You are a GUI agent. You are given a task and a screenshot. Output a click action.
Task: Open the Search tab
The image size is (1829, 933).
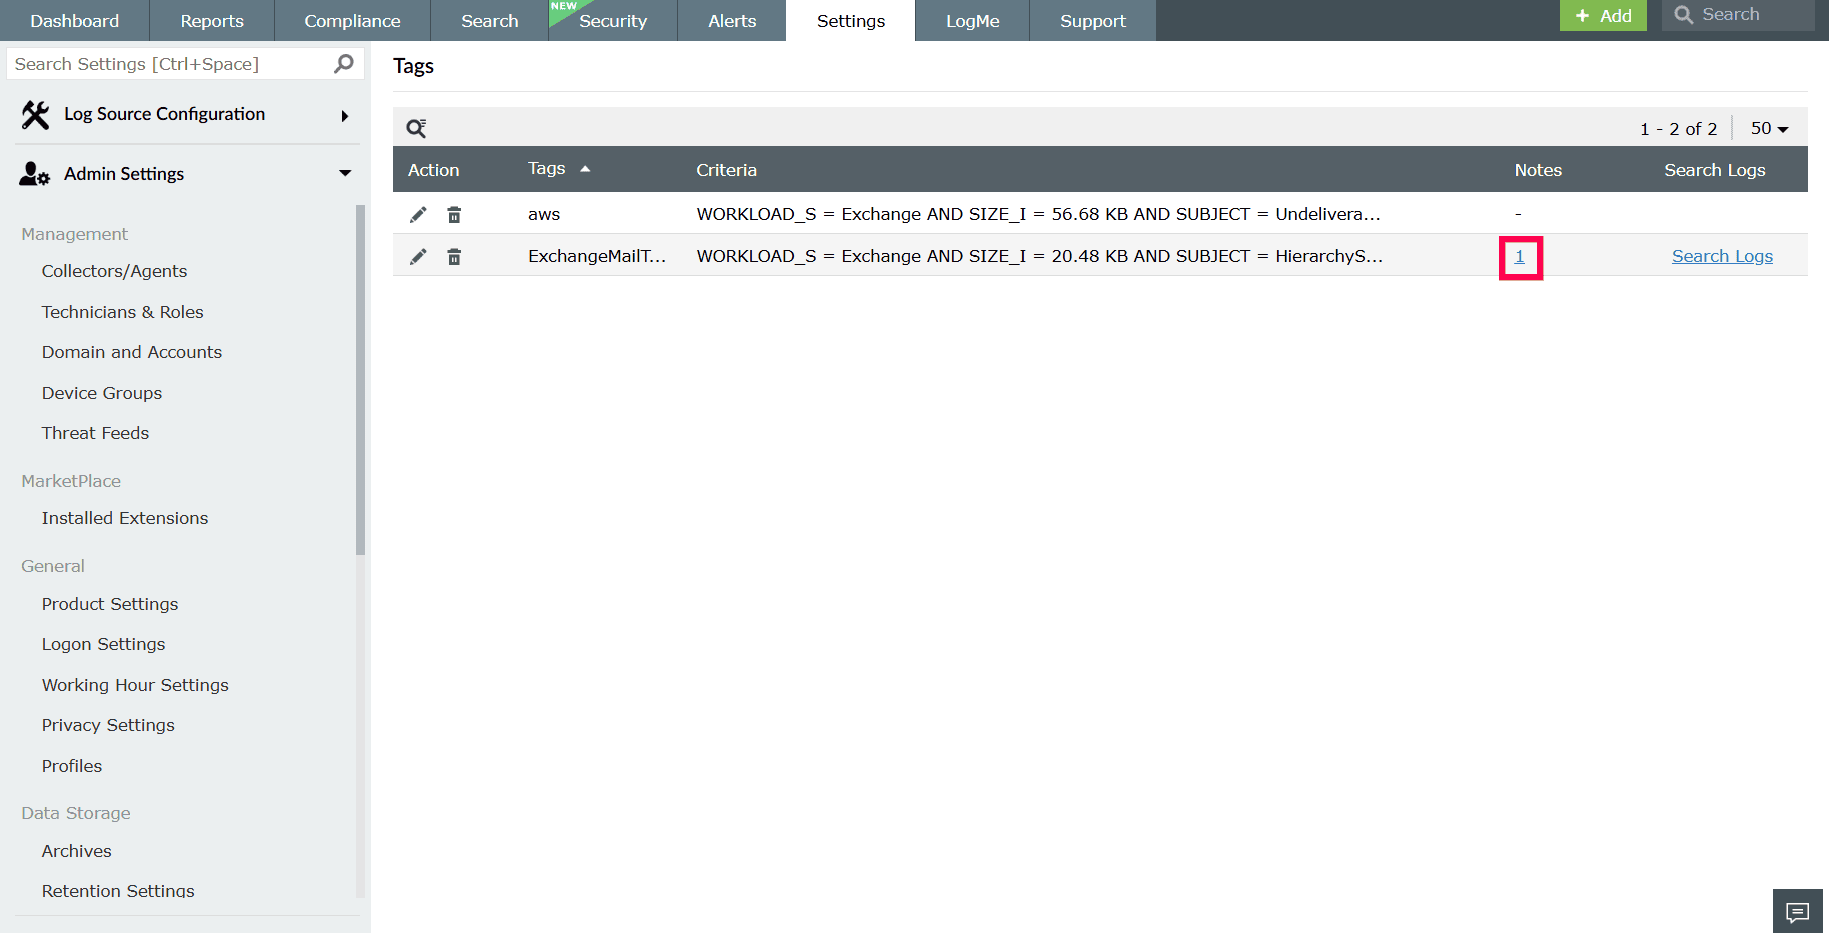pyautogui.click(x=490, y=21)
